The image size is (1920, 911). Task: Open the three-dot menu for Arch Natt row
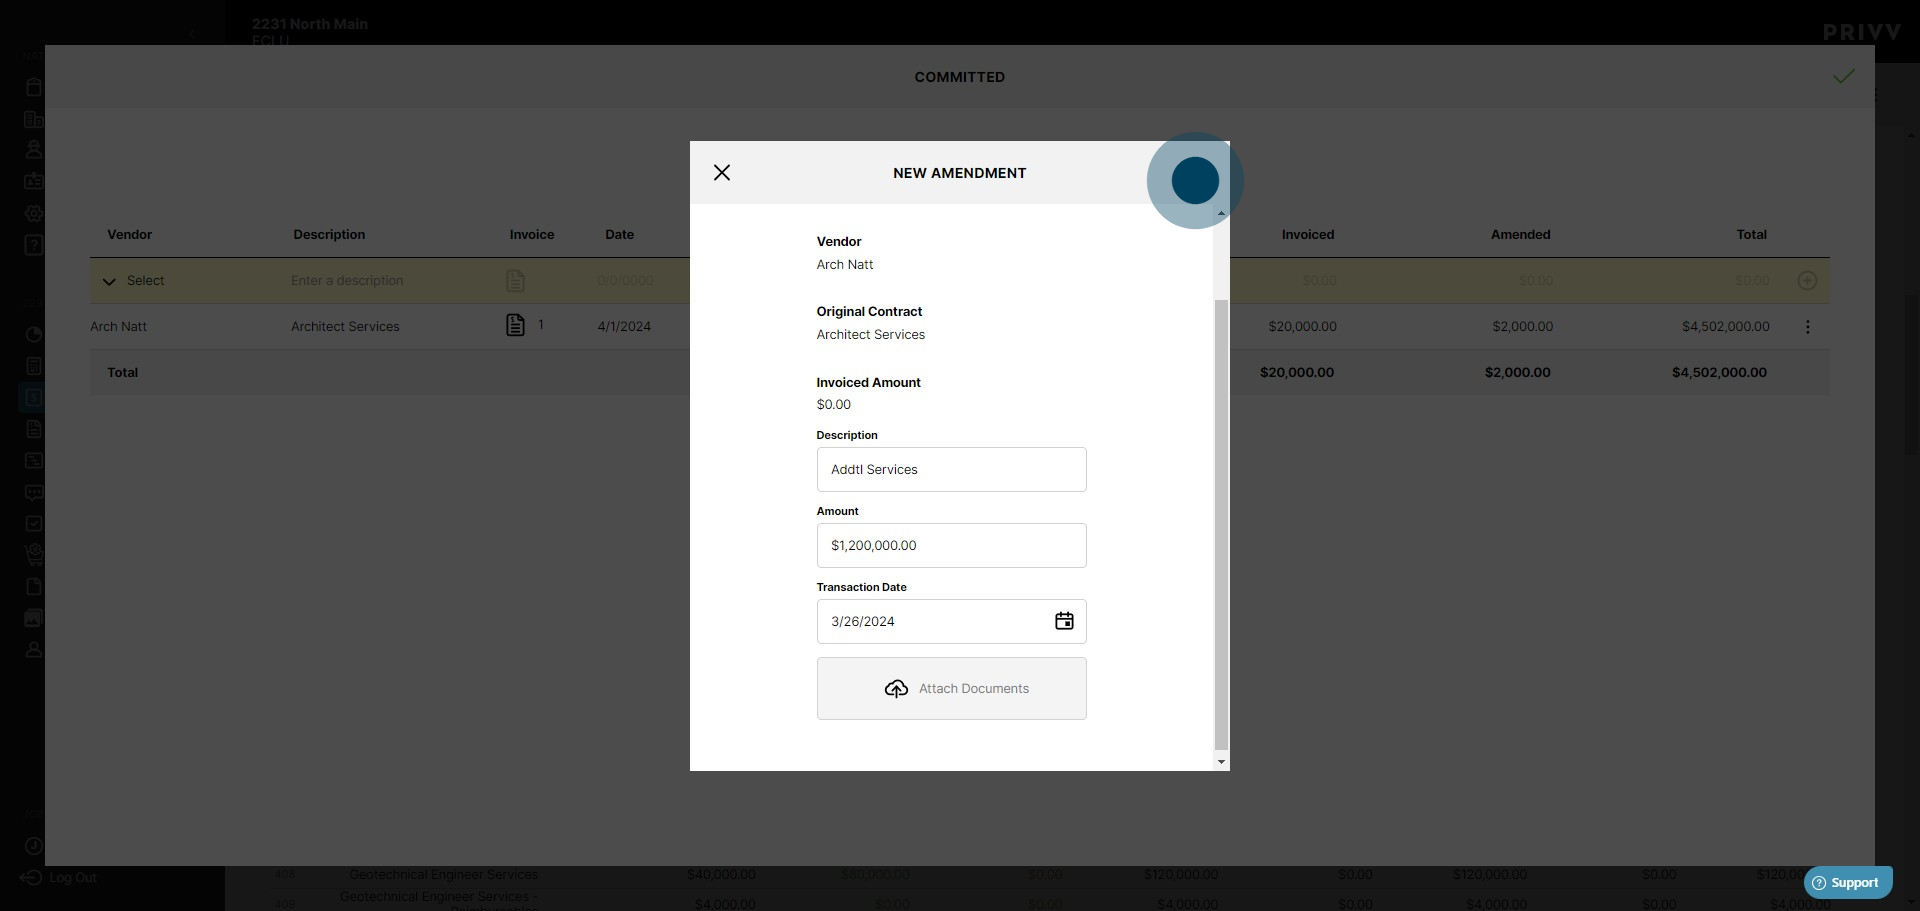click(1807, 327)
